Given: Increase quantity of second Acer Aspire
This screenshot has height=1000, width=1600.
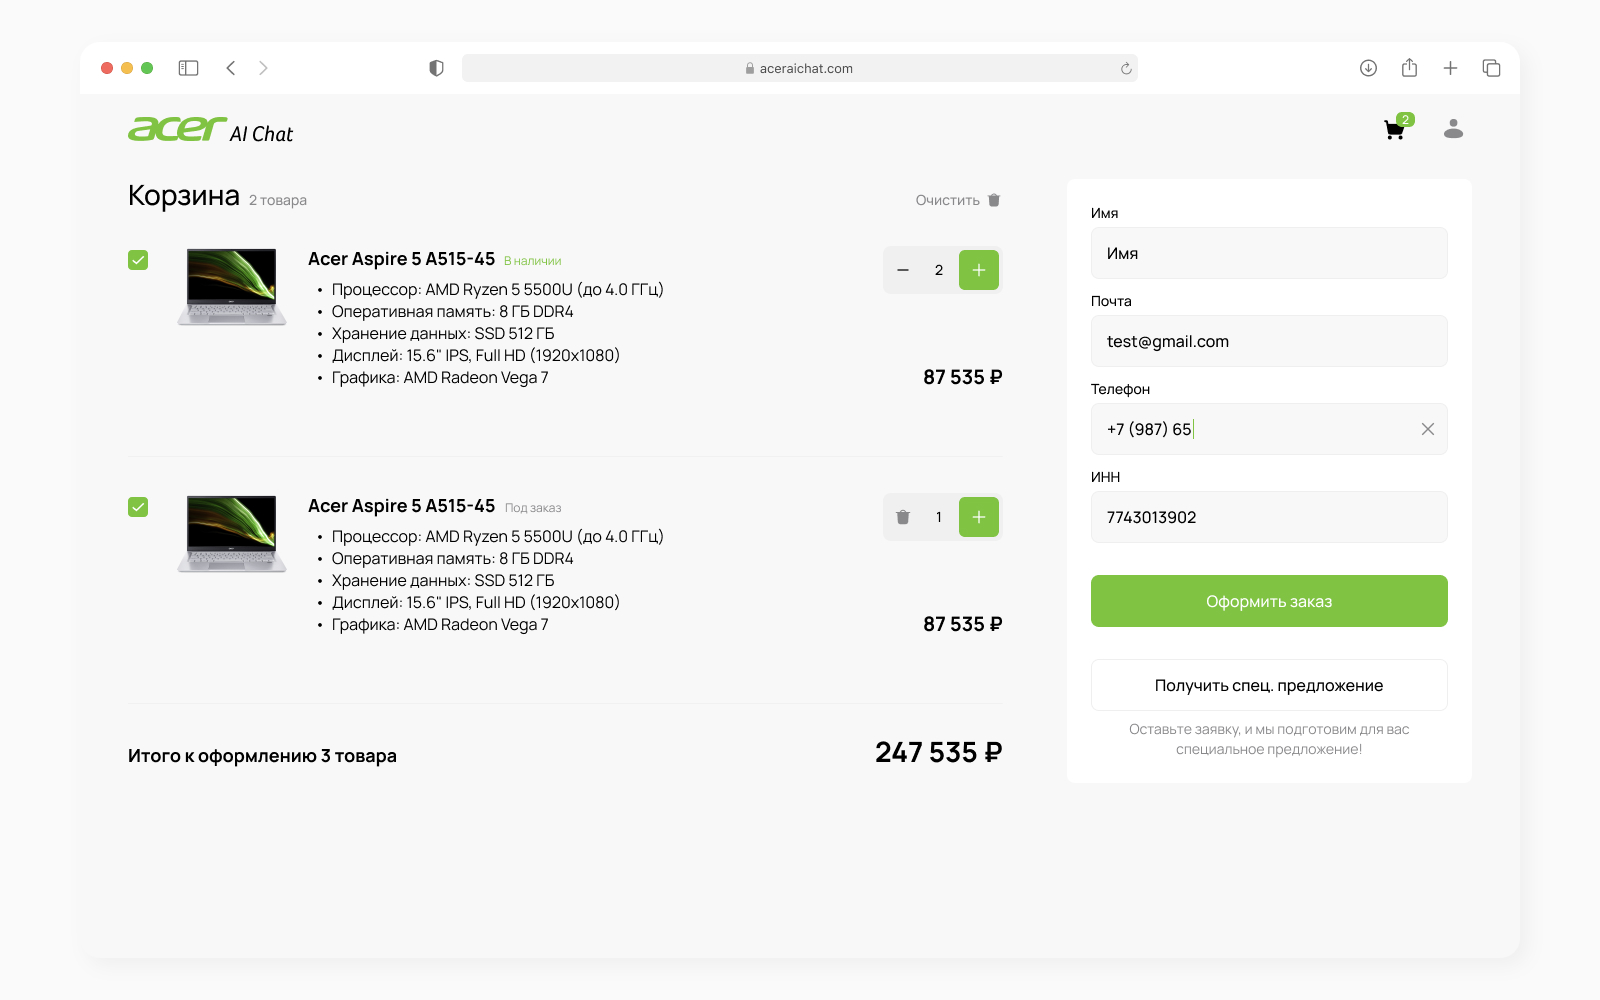Looking at the screenshot, I should tap(978, 517).
